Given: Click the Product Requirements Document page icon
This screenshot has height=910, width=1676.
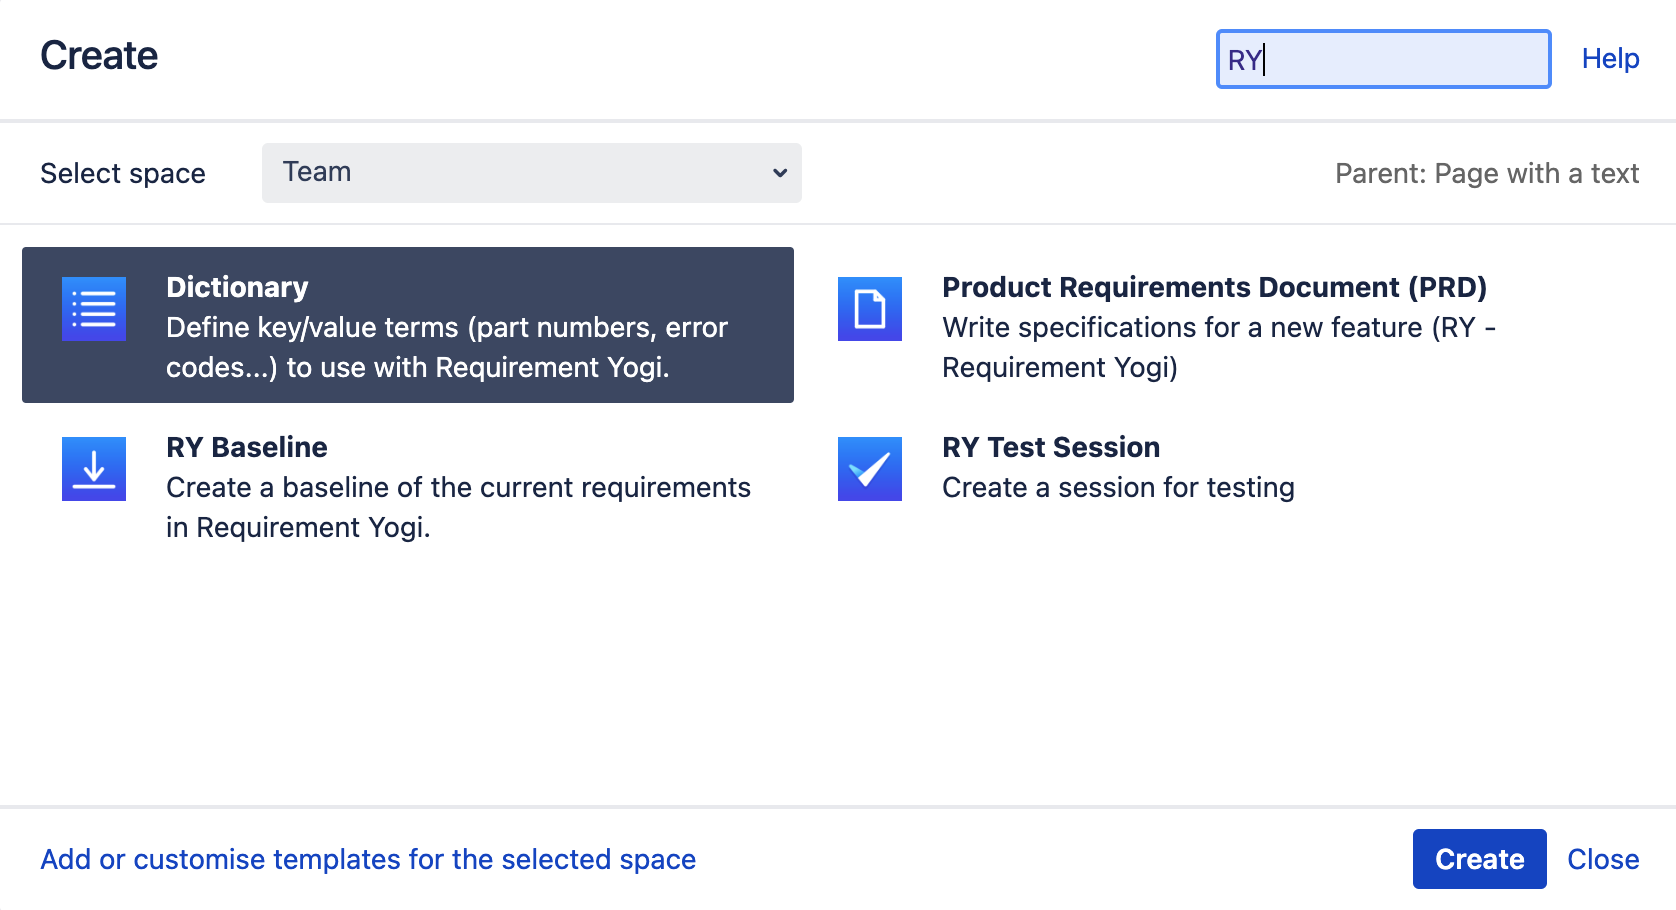Looking at the screenshot, I should (869, 309).
